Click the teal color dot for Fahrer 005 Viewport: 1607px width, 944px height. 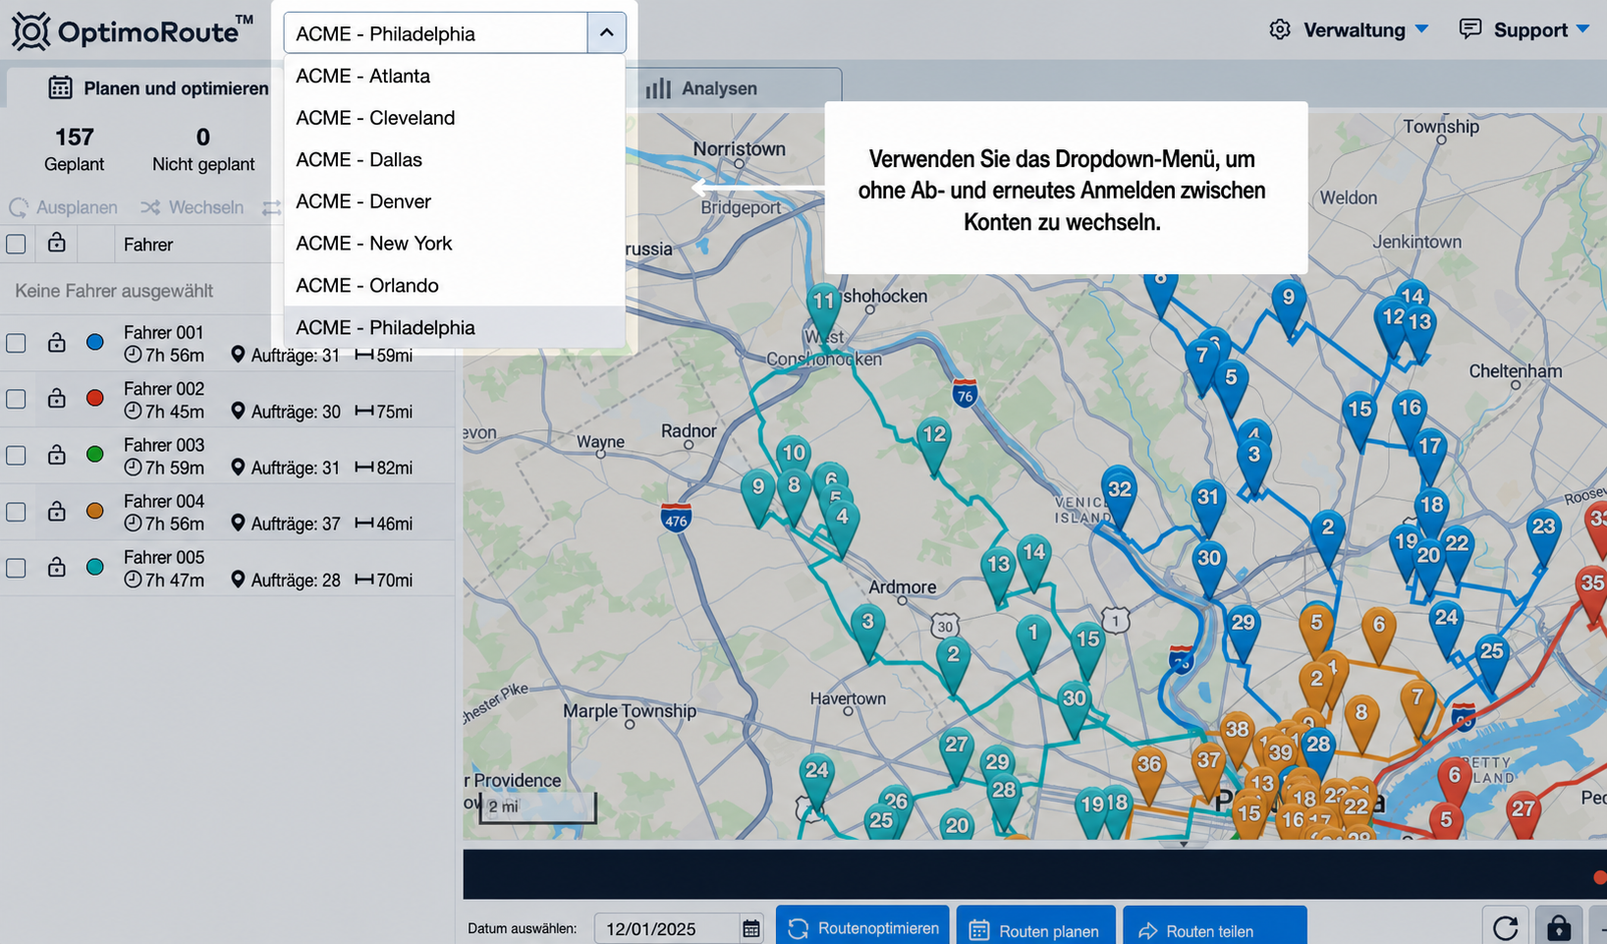[x=95, y=567]
